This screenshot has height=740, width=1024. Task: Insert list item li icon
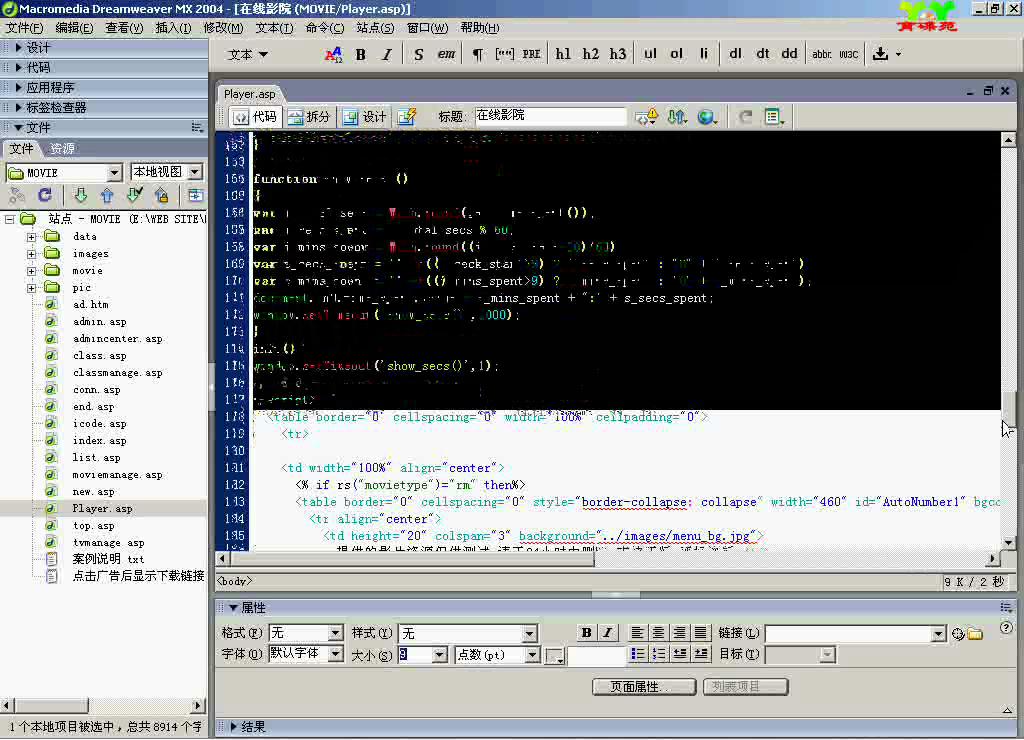pos(703,54)
